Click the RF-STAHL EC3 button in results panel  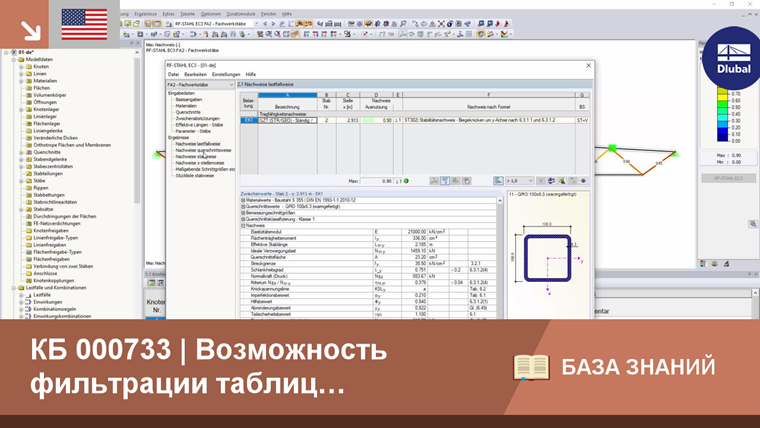728,178
